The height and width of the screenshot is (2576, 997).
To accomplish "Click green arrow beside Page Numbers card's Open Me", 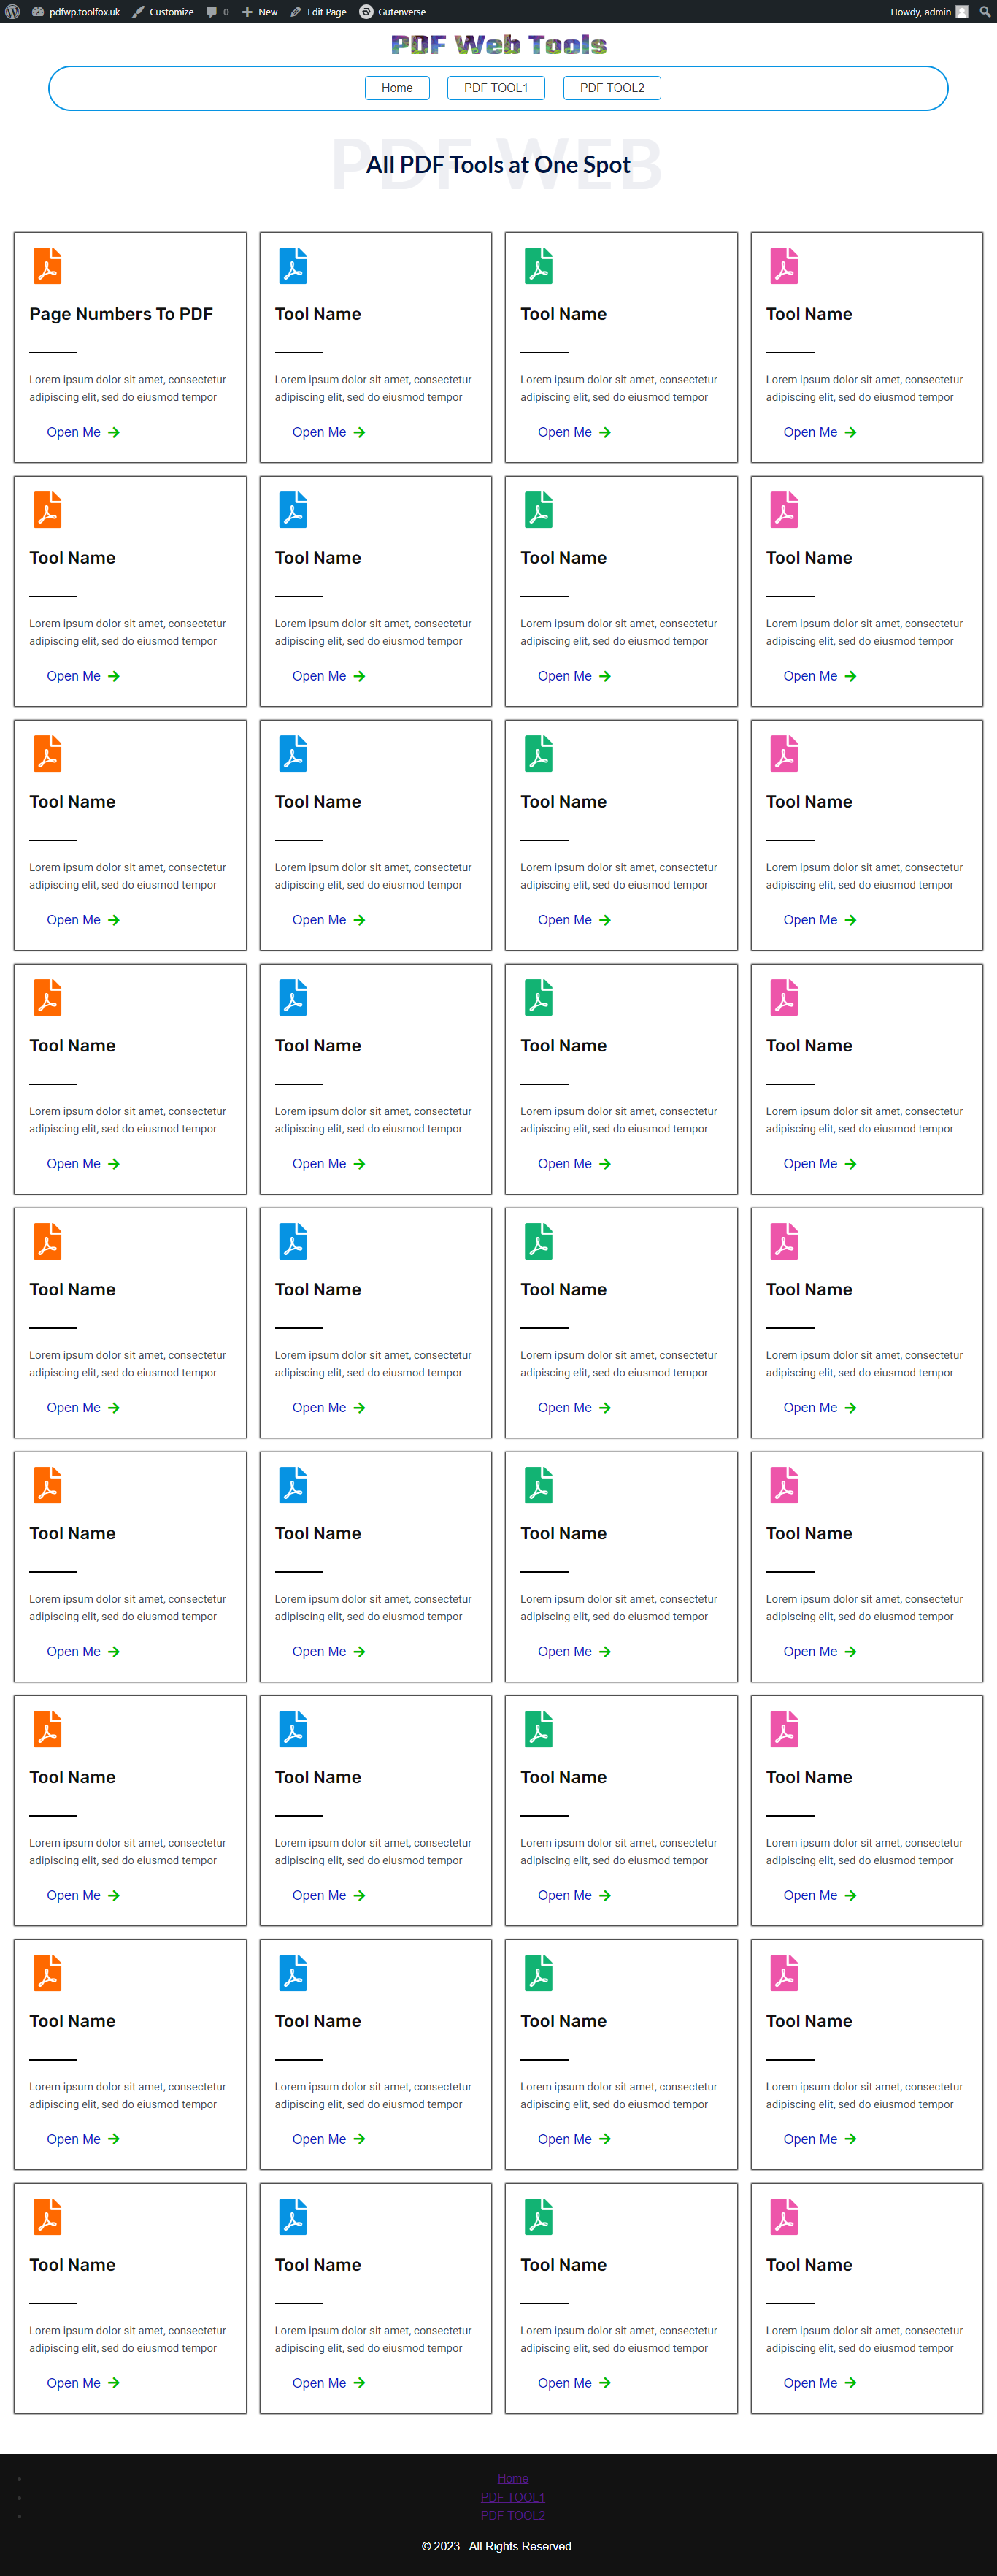I will point(114,433).
